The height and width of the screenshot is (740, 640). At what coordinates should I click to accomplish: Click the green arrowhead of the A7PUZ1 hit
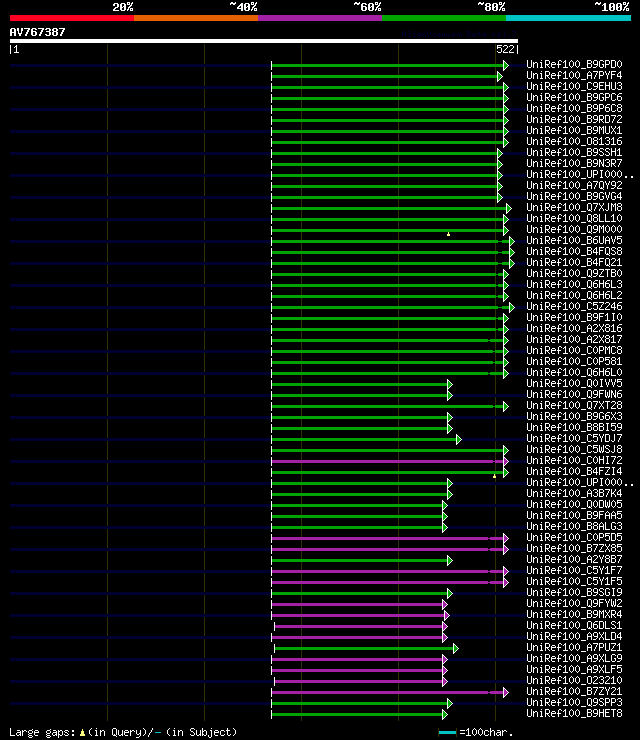click(x=455, y=648)
